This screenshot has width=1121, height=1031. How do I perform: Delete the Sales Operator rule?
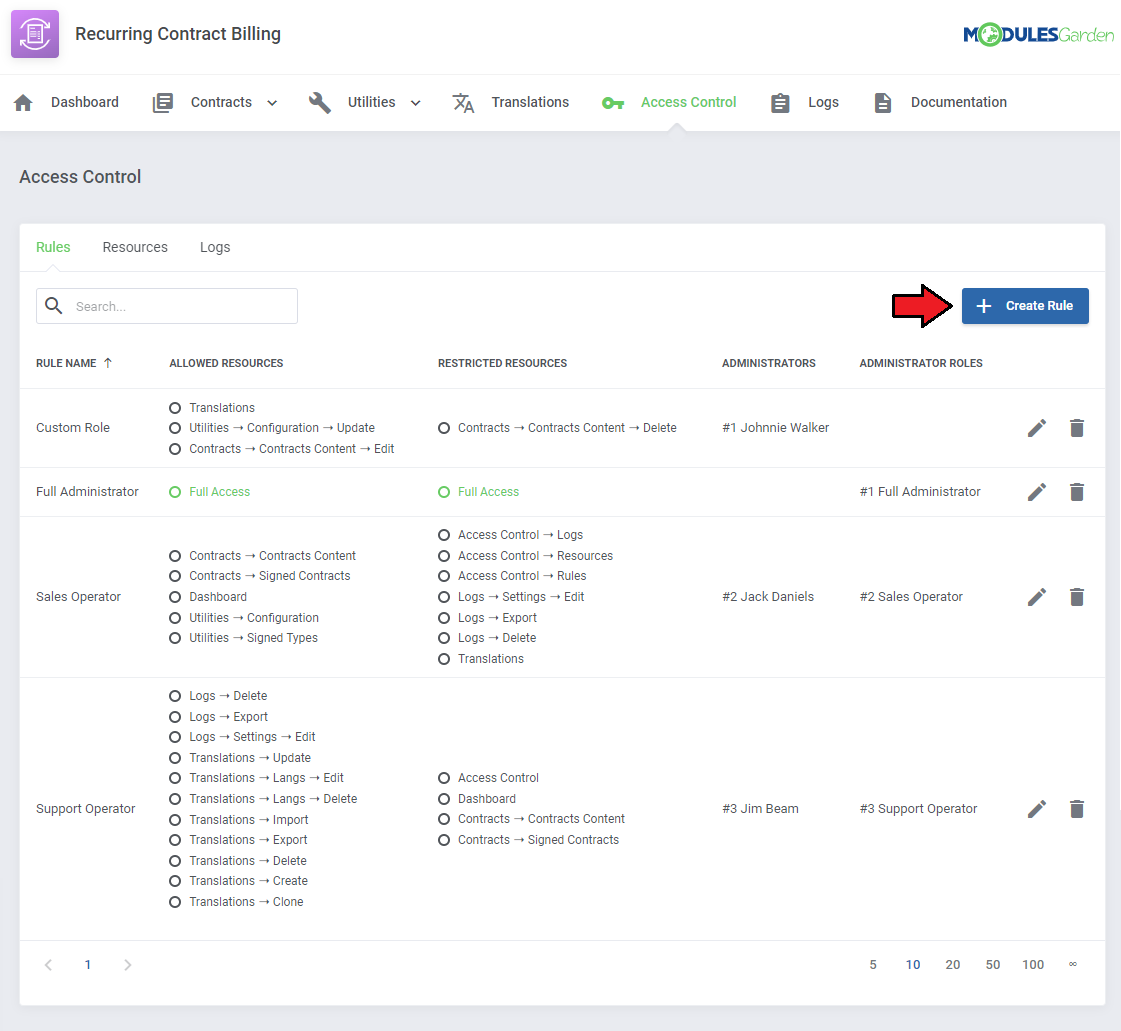click(x=1077, y=597)
